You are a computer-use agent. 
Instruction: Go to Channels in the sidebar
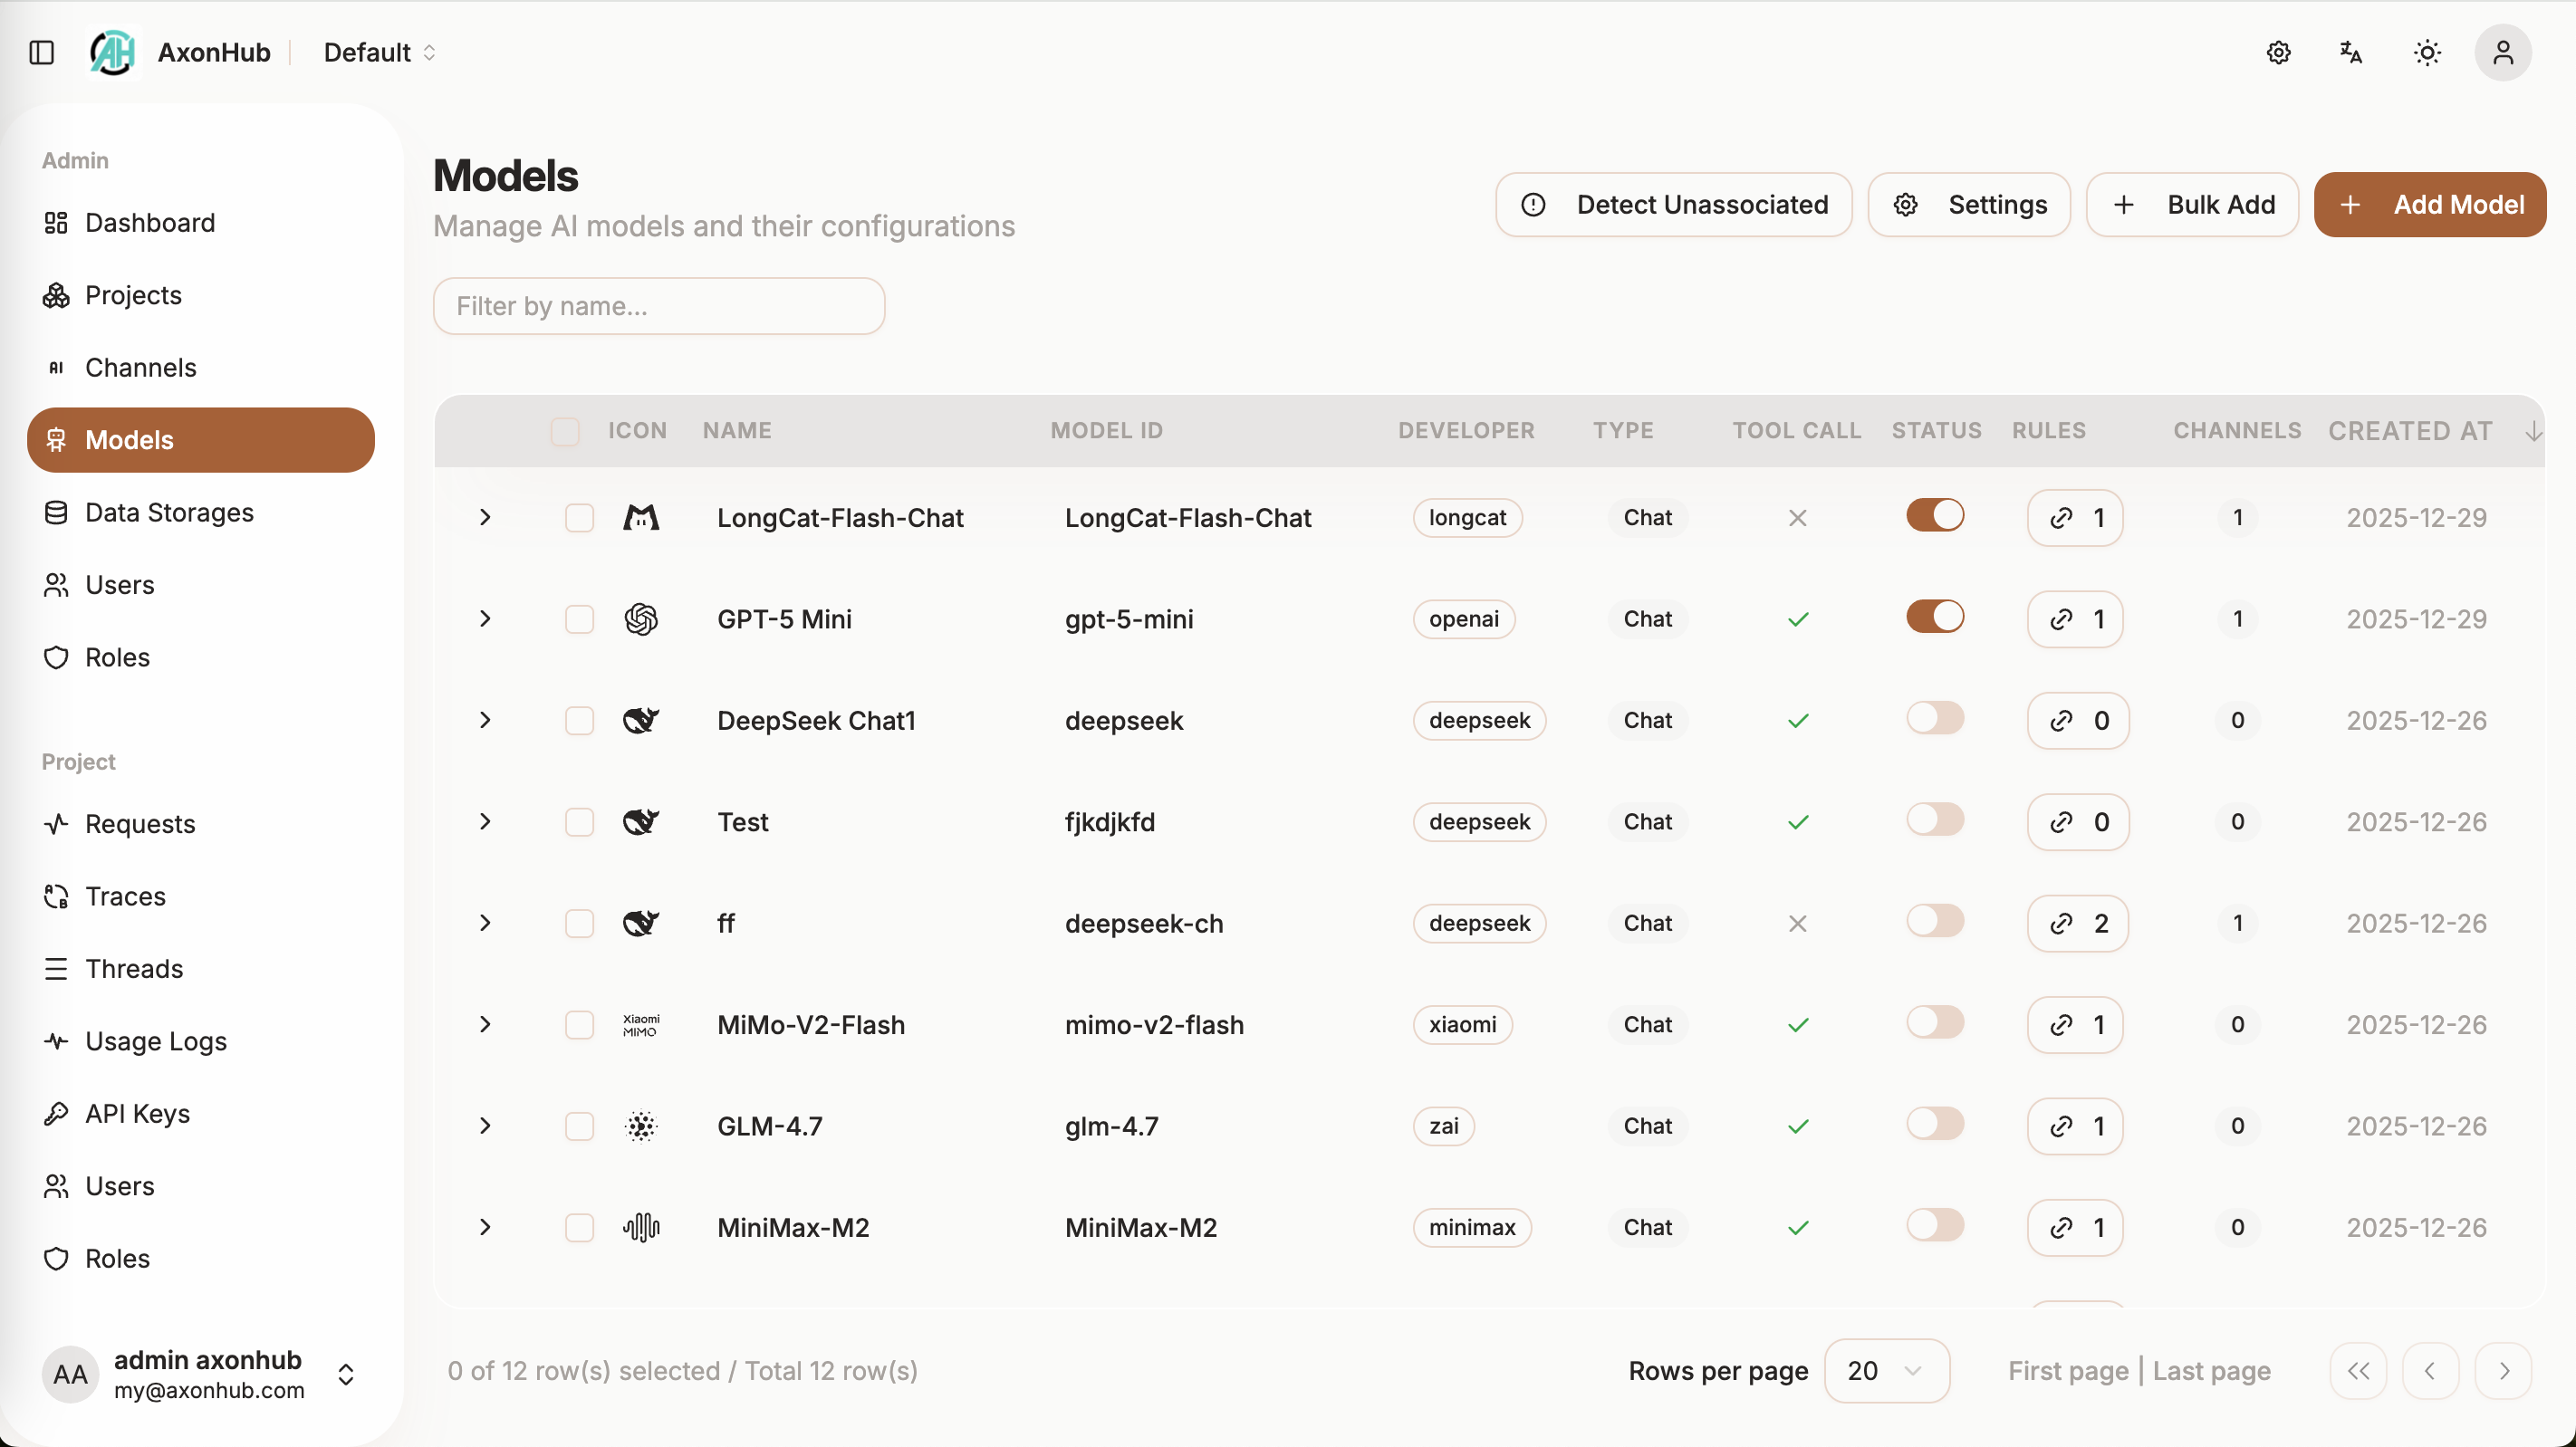click(x=140, y=367)
